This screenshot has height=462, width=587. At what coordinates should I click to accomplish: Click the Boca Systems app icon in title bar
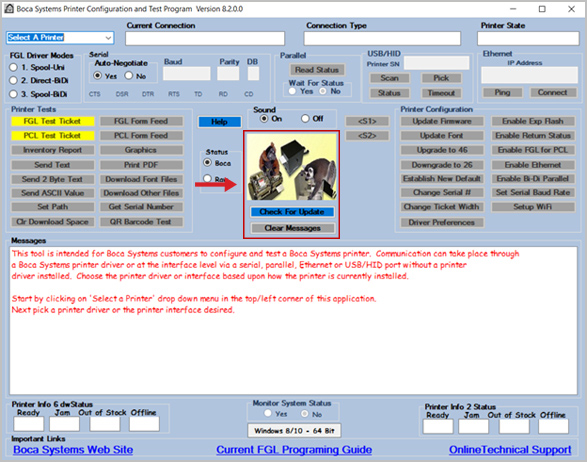click(x=9, y=9)
